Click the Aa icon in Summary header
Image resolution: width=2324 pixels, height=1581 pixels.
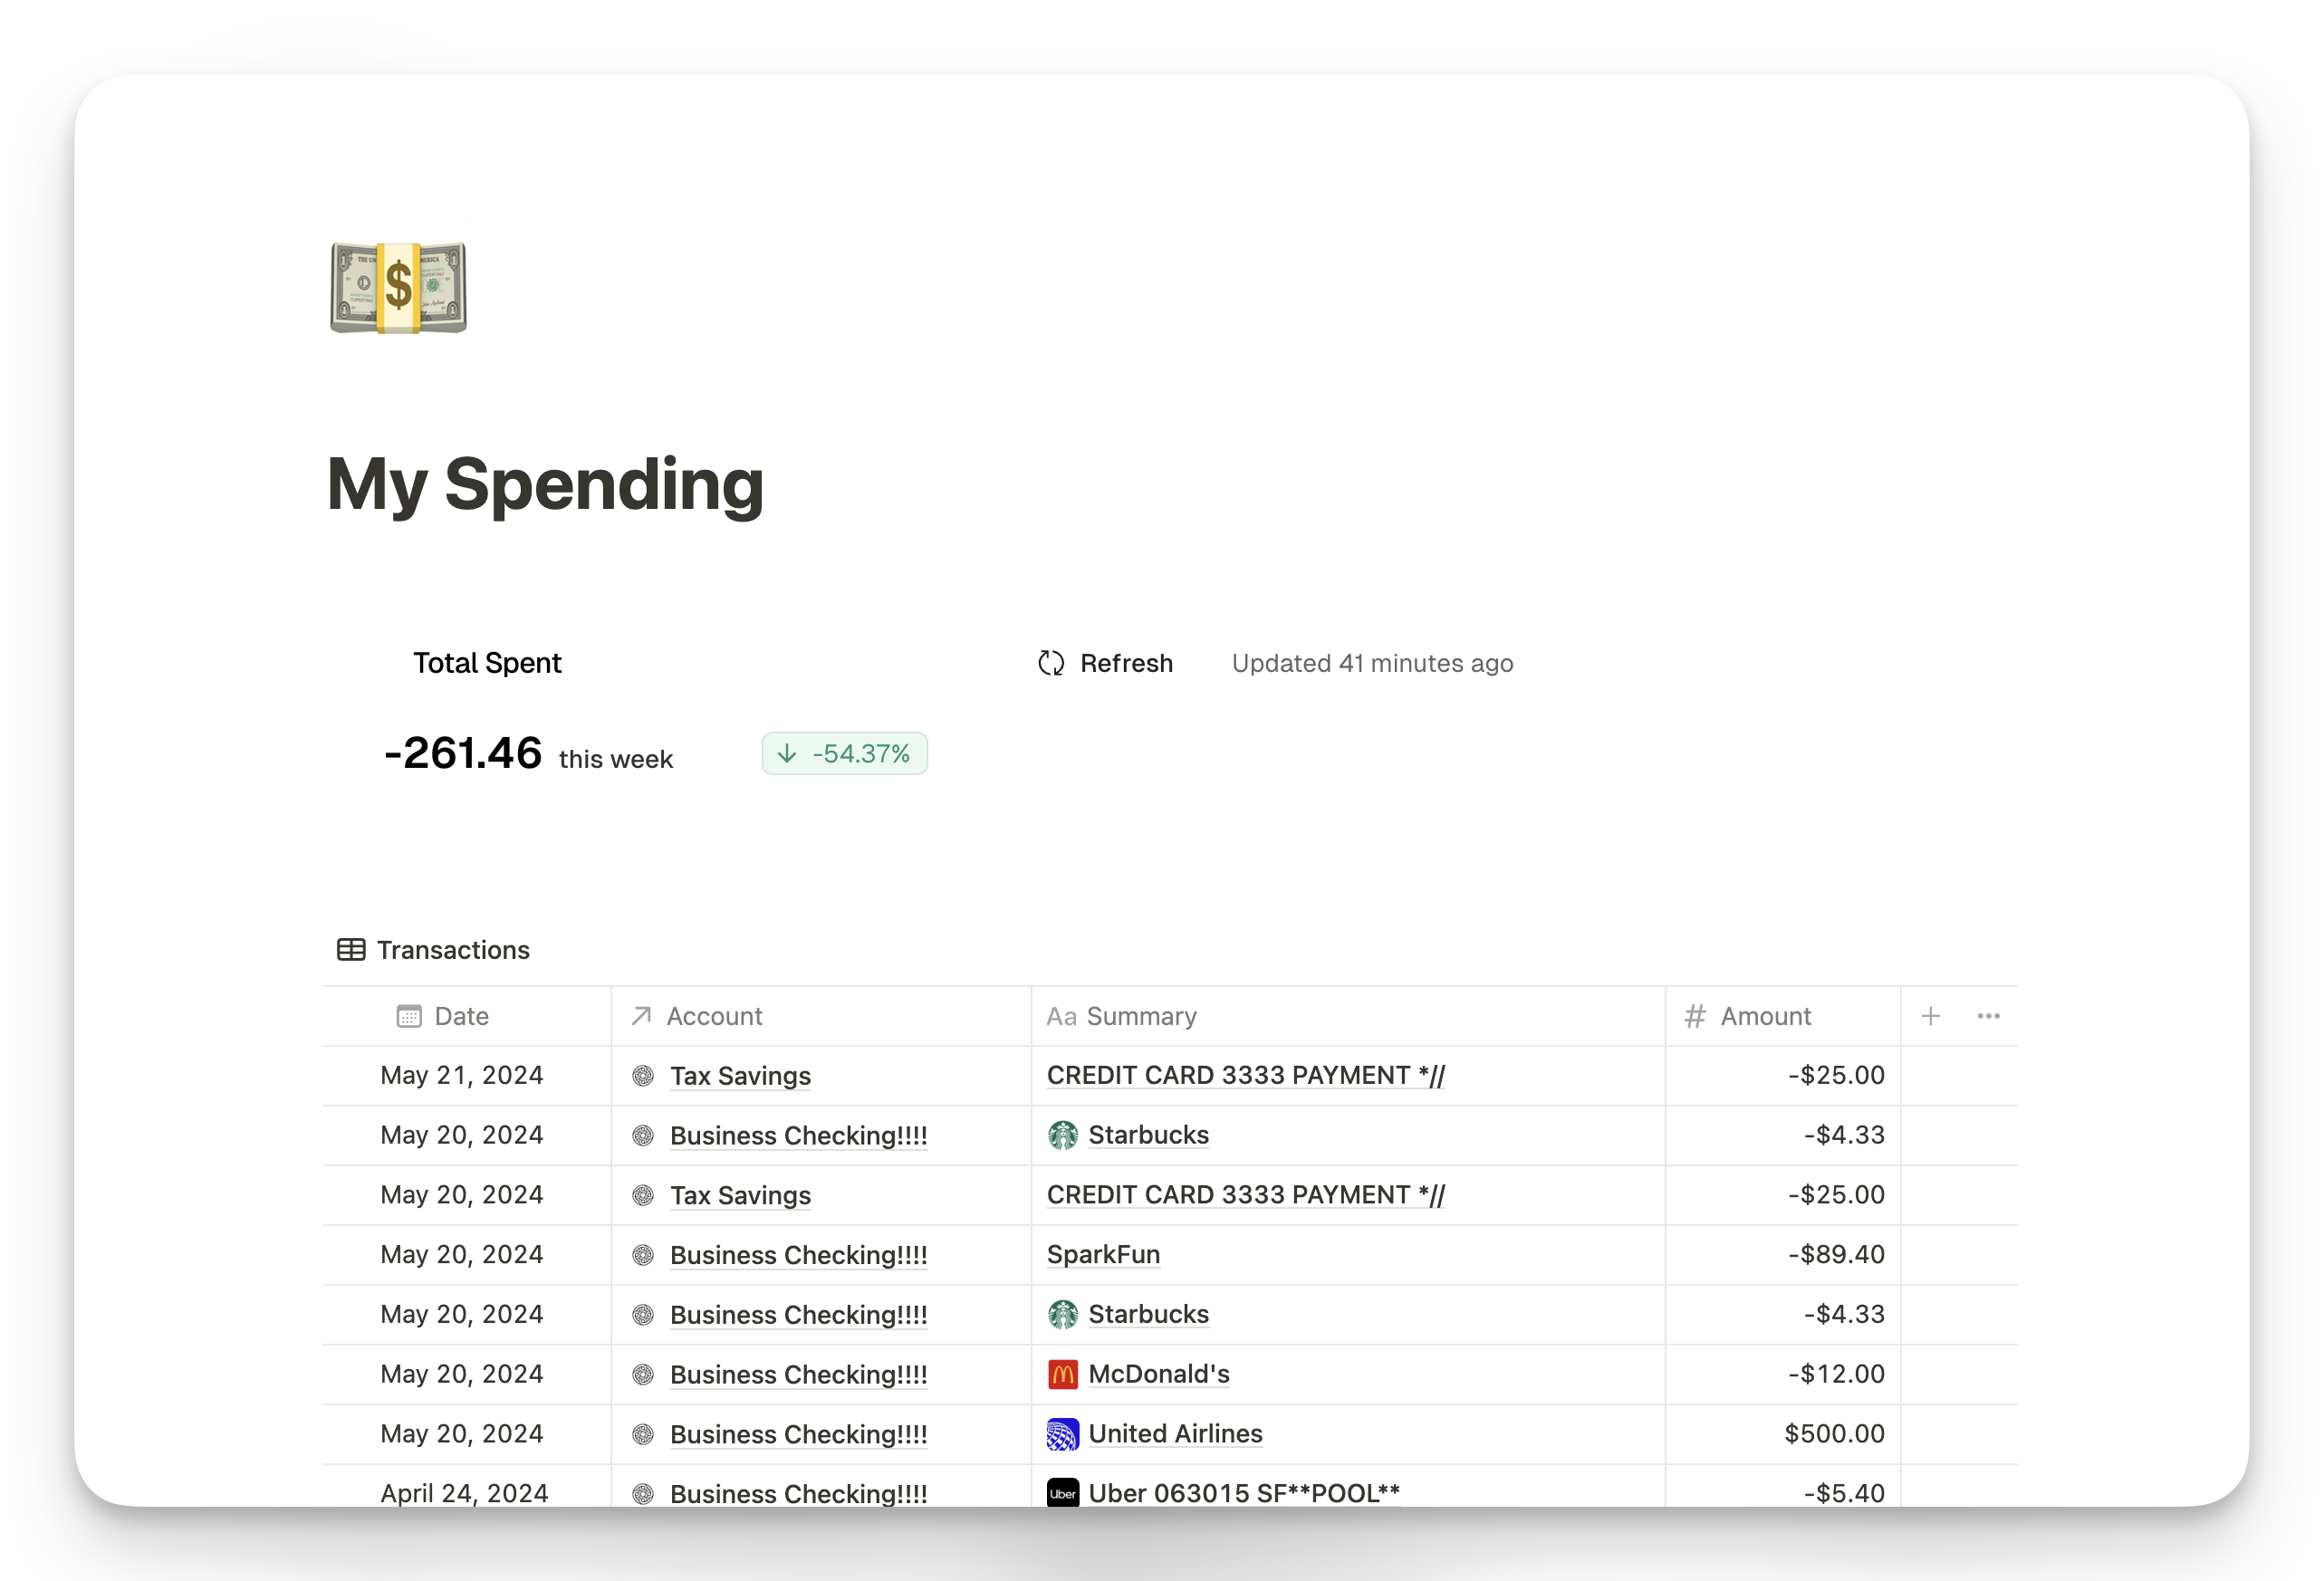click(1061, 1016)
